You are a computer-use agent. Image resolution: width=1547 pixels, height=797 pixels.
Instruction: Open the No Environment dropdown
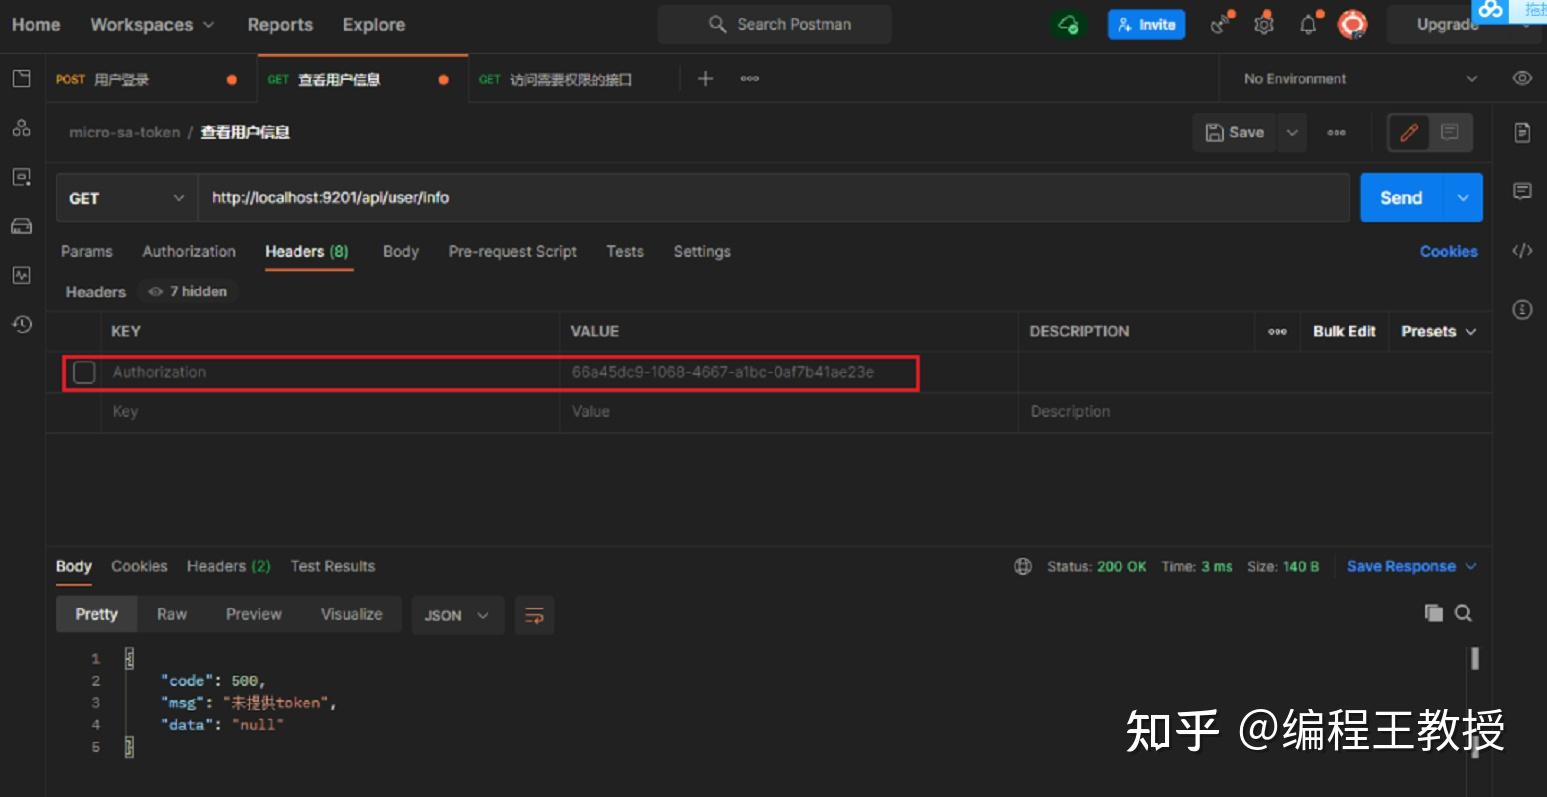[1359, 79]
